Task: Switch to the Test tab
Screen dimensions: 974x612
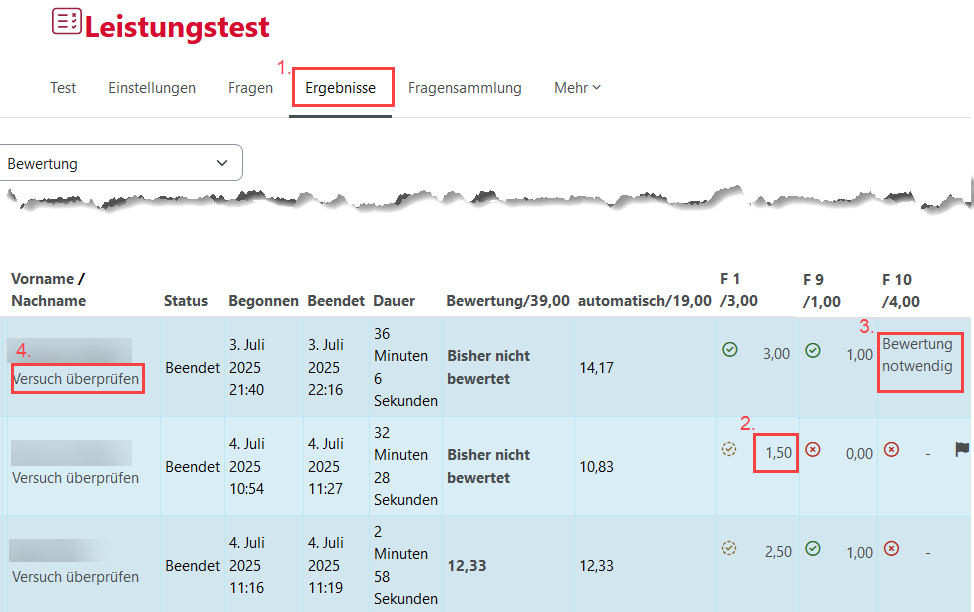Action: [63, 87]
